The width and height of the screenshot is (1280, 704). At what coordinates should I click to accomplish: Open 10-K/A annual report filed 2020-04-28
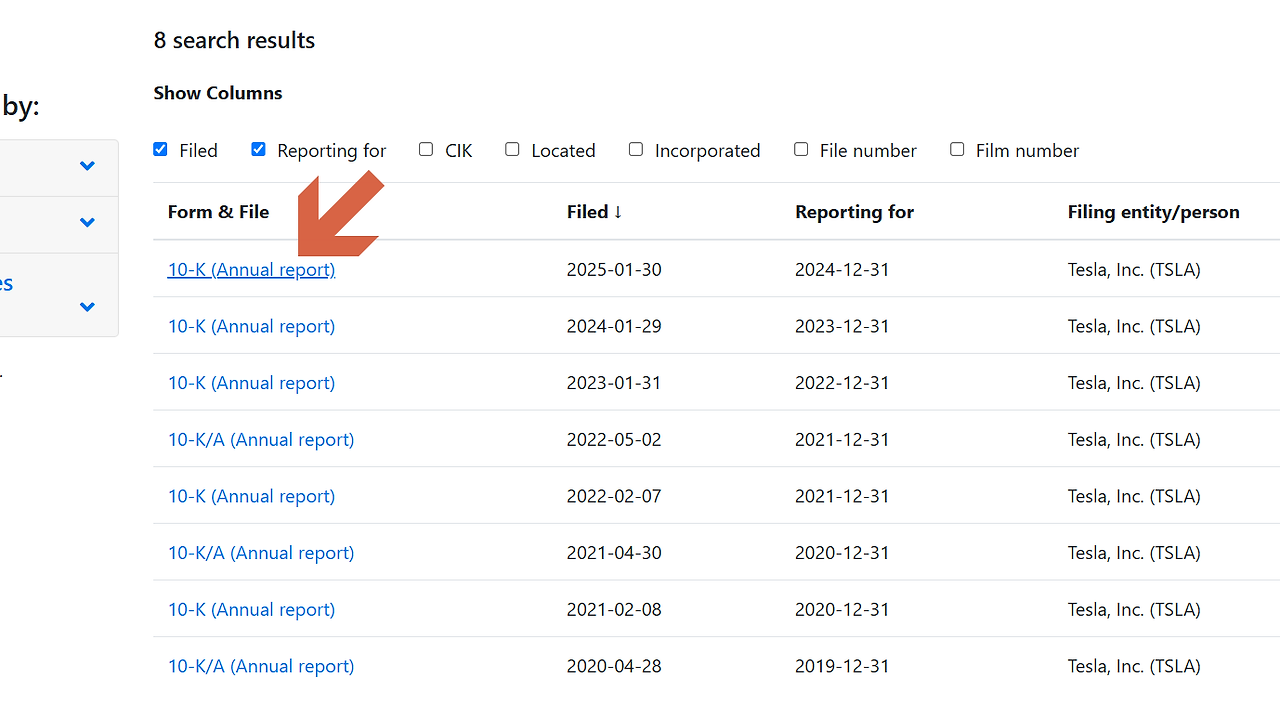[x=261, y=666]
